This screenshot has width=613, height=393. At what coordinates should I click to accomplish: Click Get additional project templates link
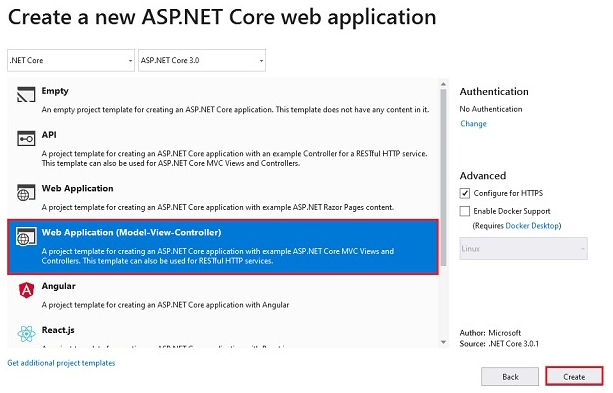(61, 363)
